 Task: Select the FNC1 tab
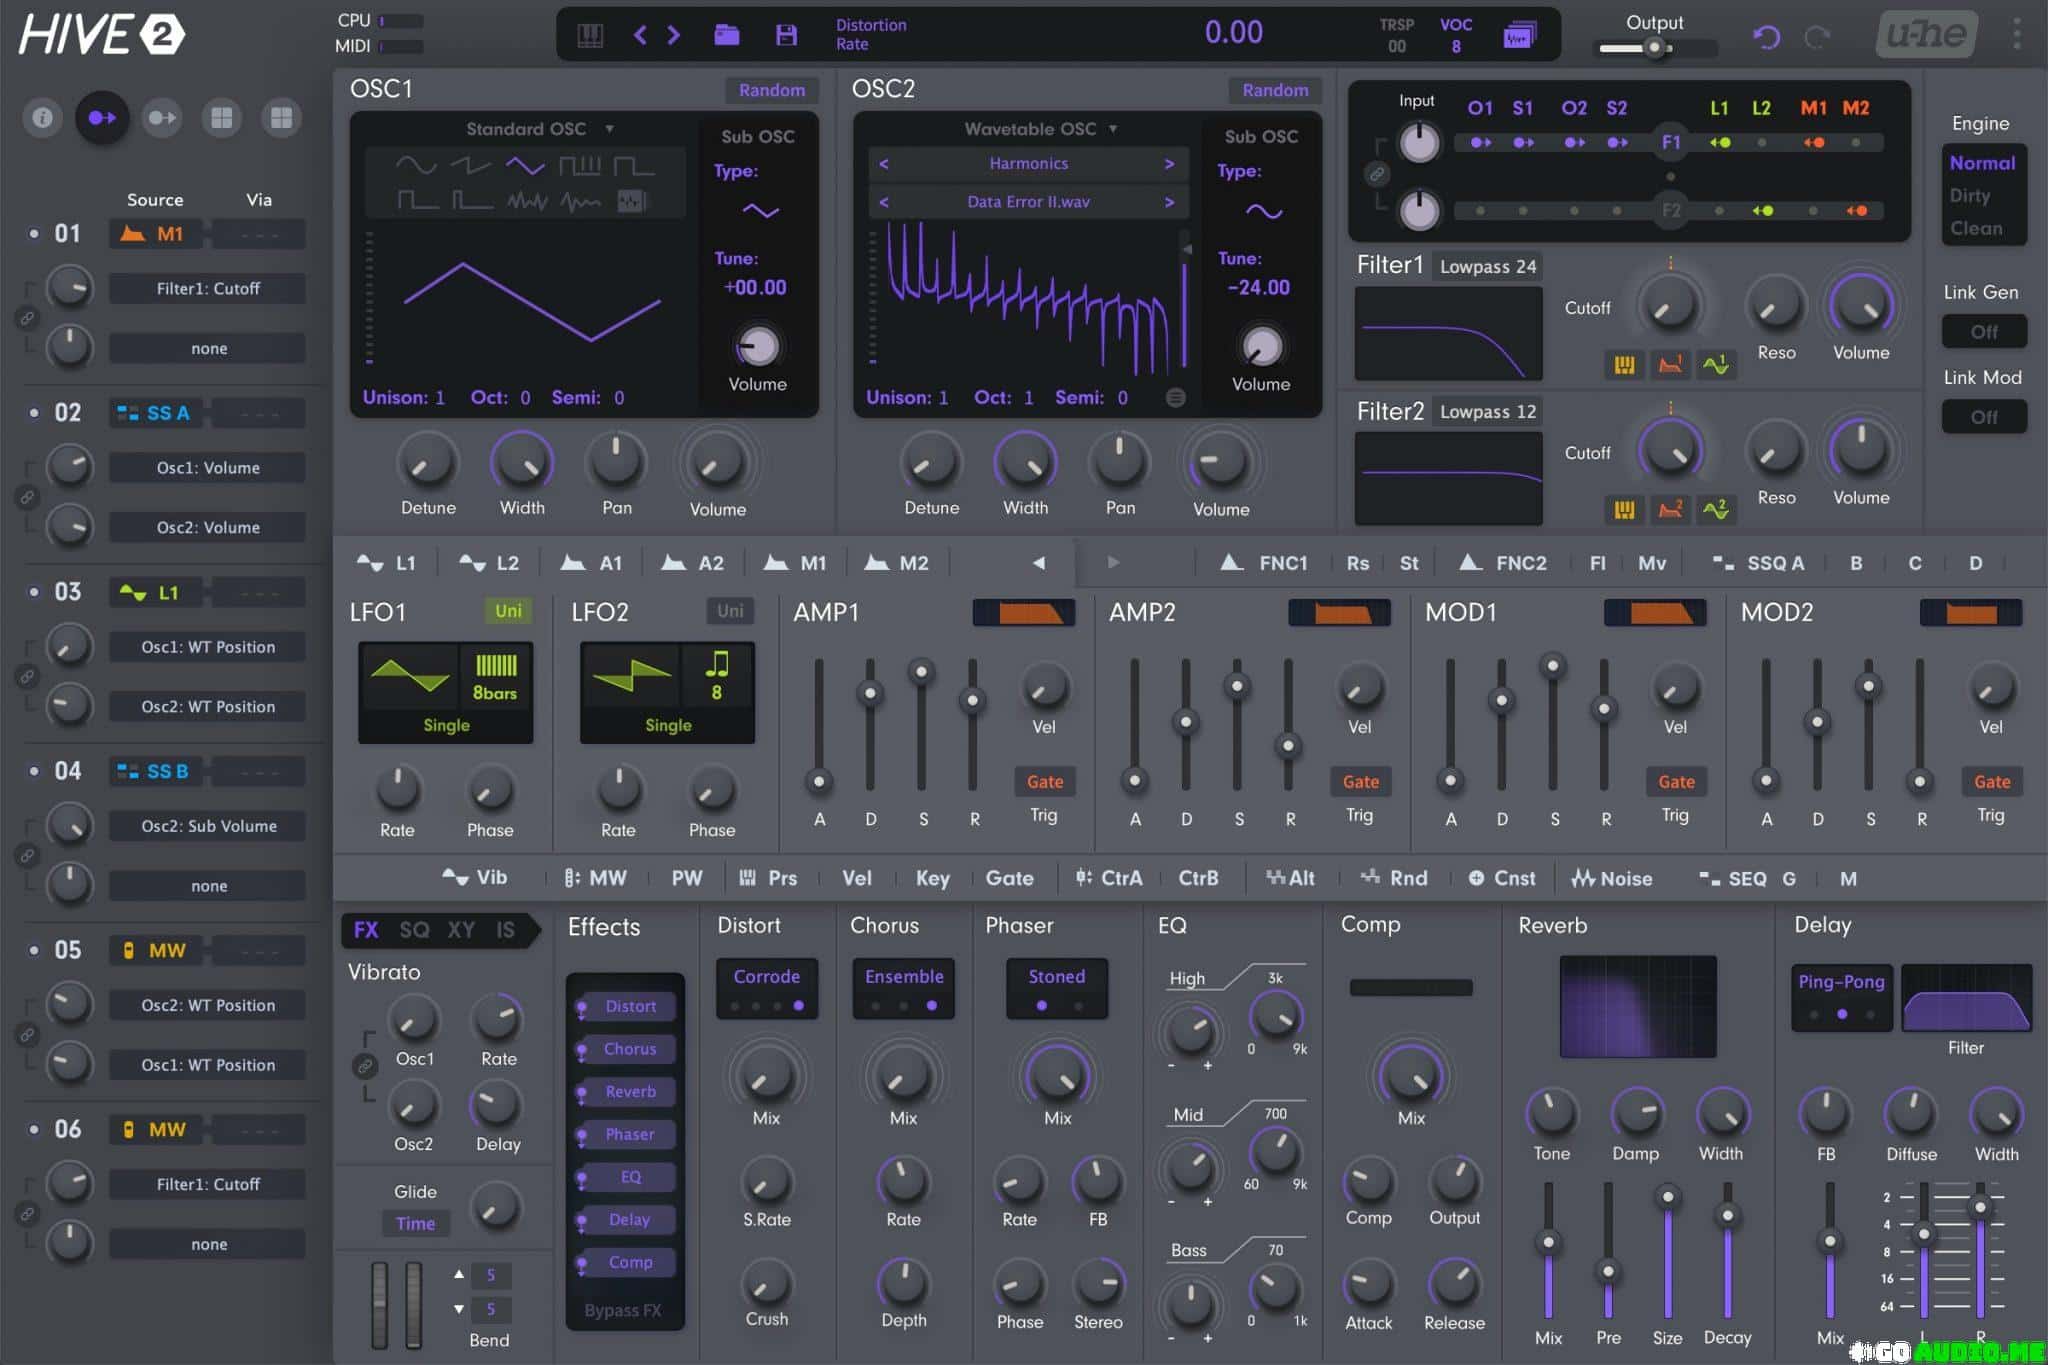[1265, 563]
